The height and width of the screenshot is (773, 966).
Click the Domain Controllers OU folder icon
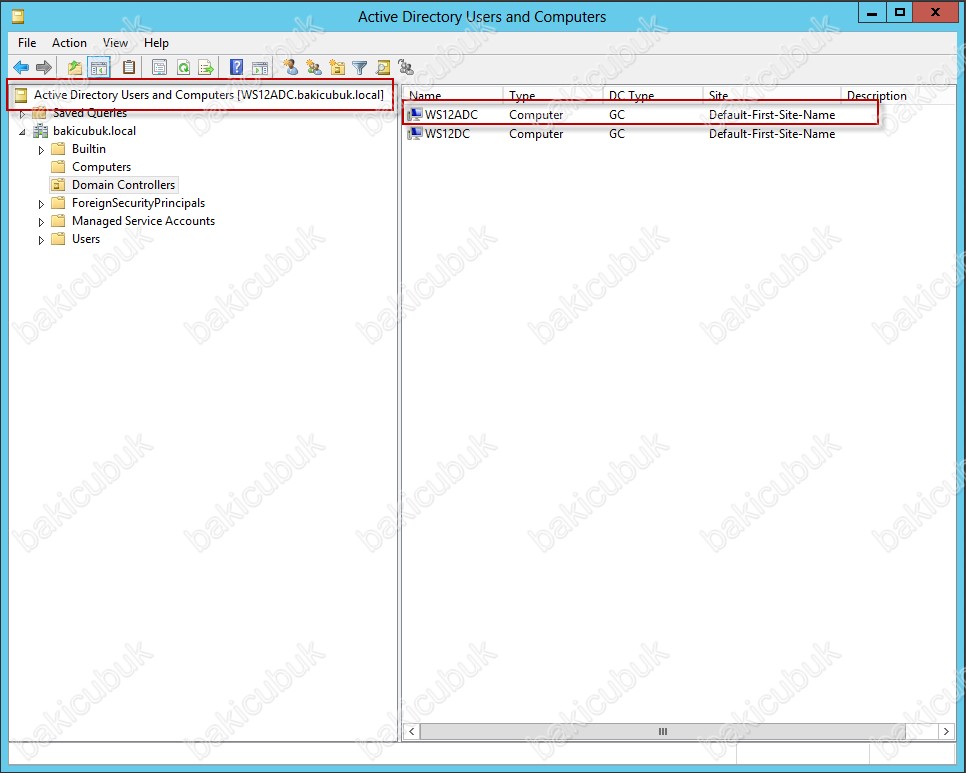click(59, 185)
